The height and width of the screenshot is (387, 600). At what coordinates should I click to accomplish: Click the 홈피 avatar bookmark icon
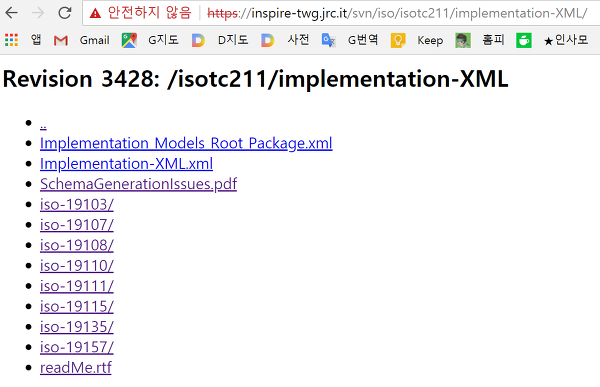(x=463, y=40)
